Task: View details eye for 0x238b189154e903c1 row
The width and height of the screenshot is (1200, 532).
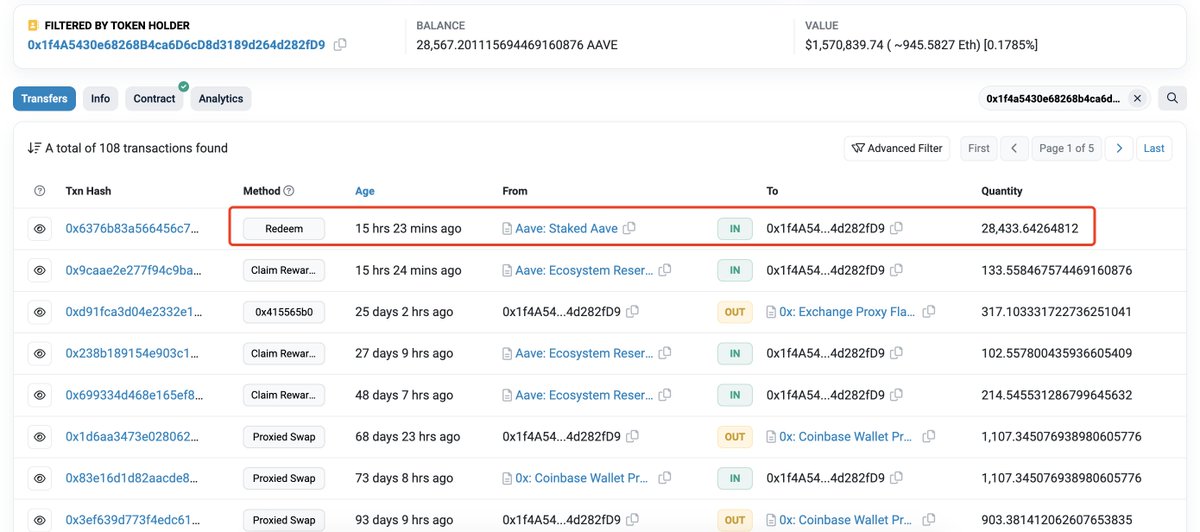Action: [40, 353]
